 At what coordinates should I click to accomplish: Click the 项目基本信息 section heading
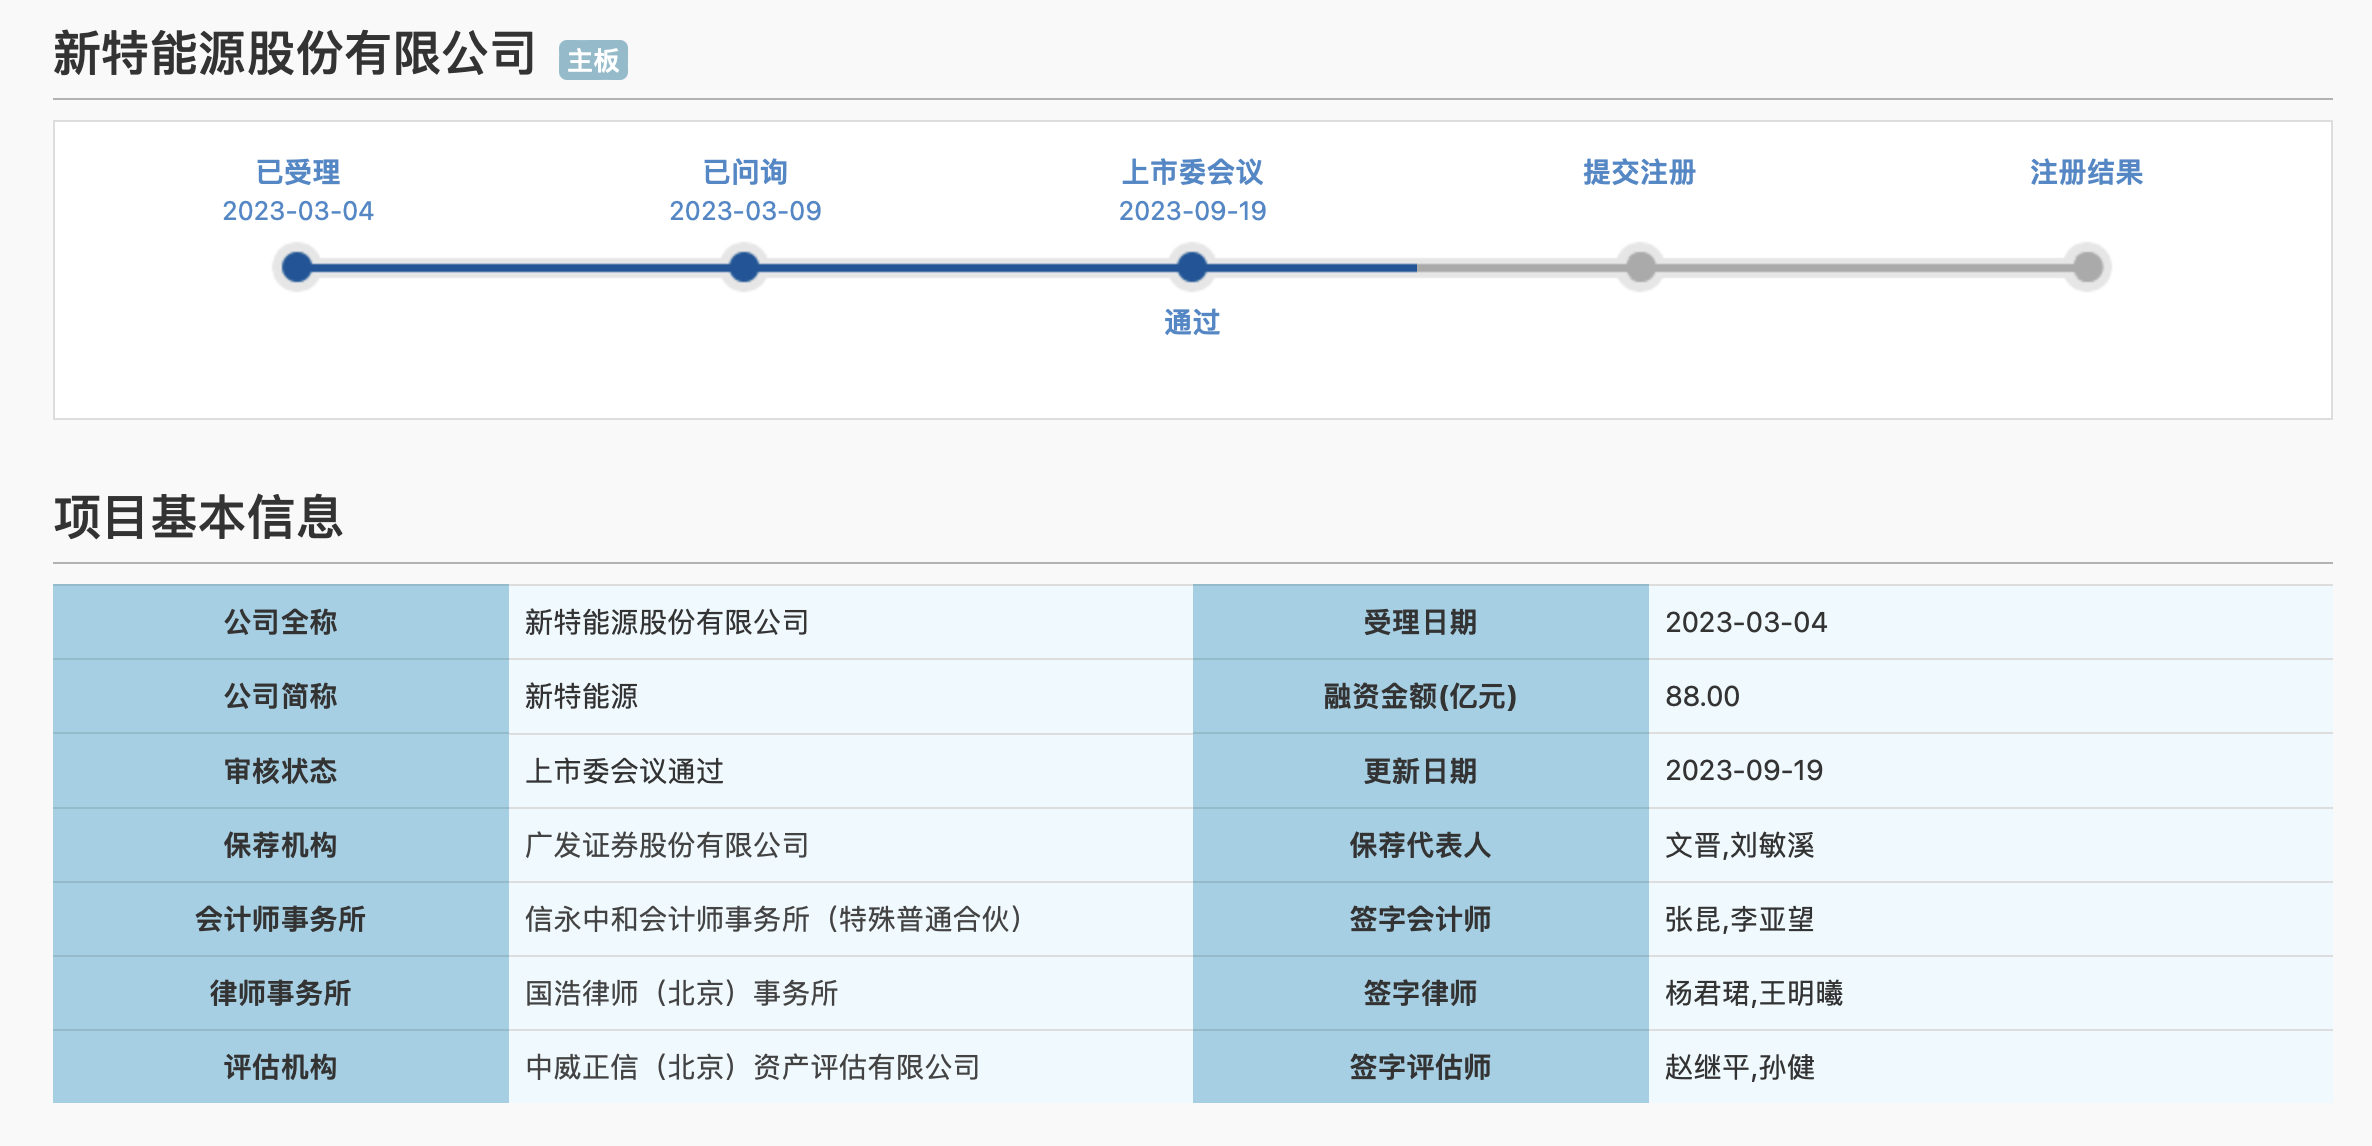(198, 517)
